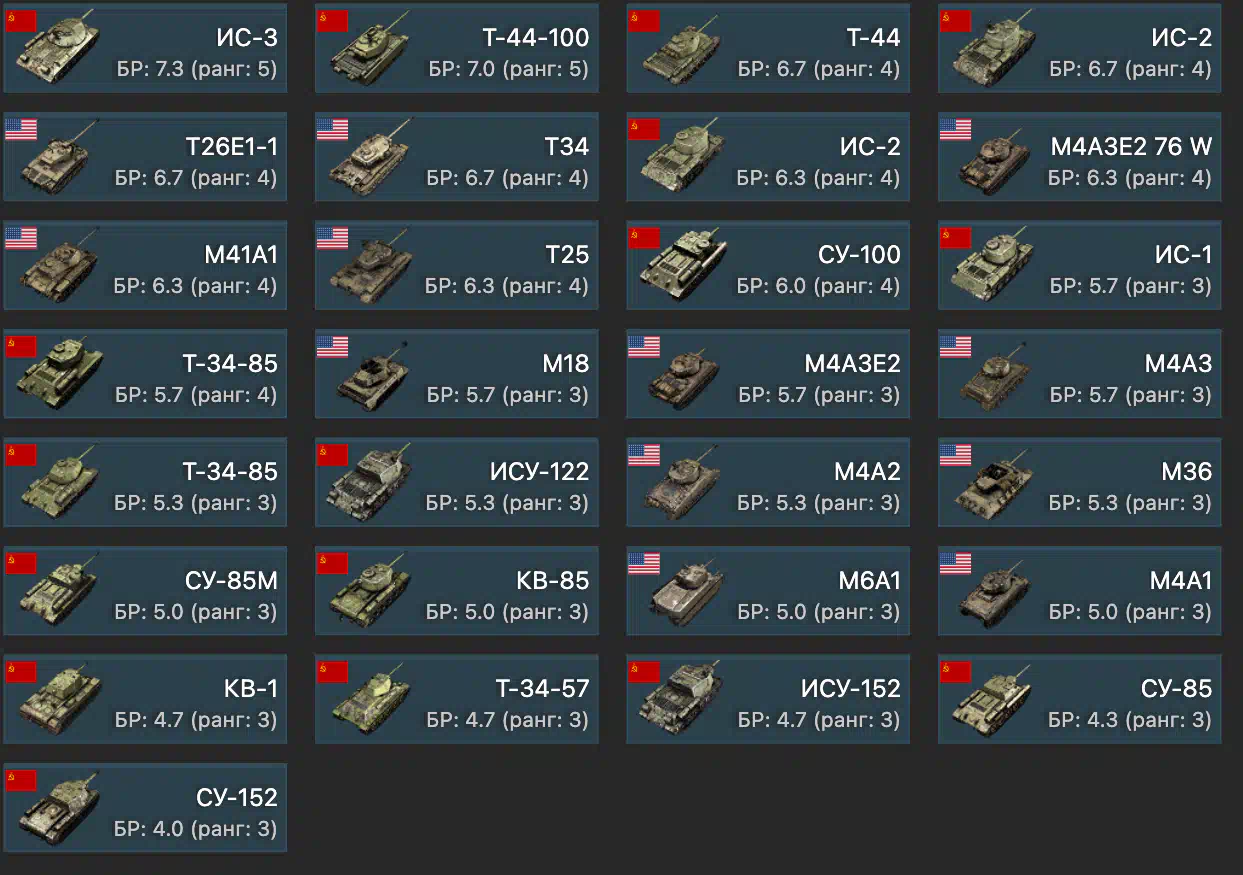This screenshot has height=875, width=1243.
Task: Click the M18 tank icon
Action: (x=372, y=377)
